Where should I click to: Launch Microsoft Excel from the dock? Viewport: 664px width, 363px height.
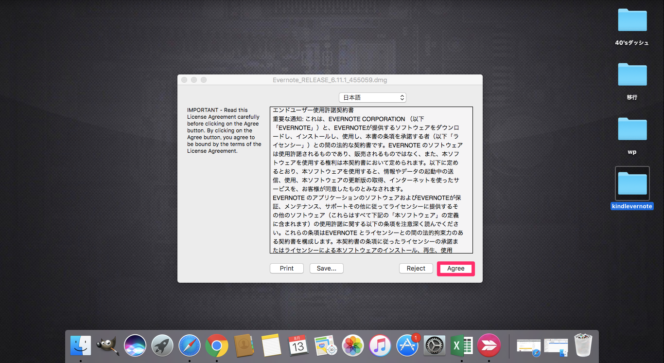(462, 345)
